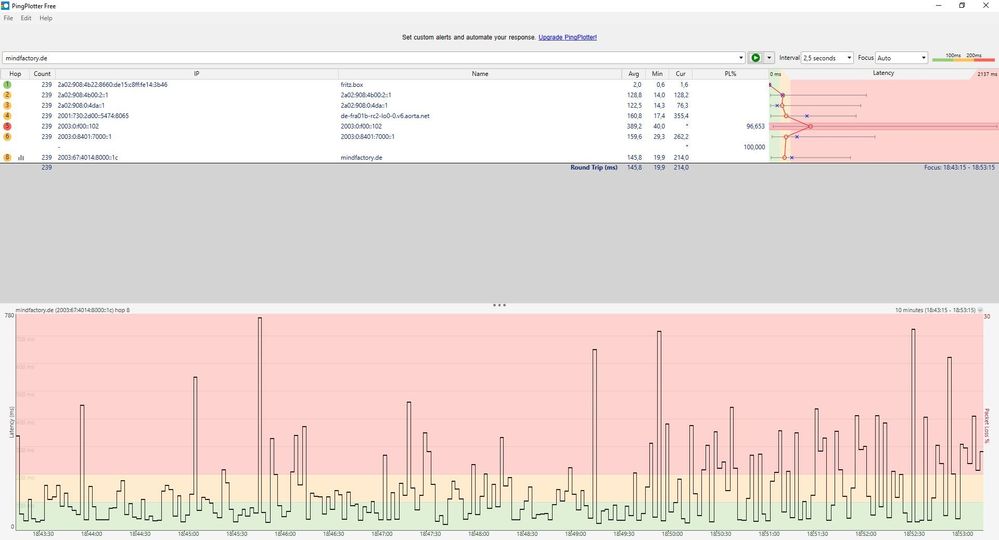Click the three-dot pane splitter handle

(500, 305)
